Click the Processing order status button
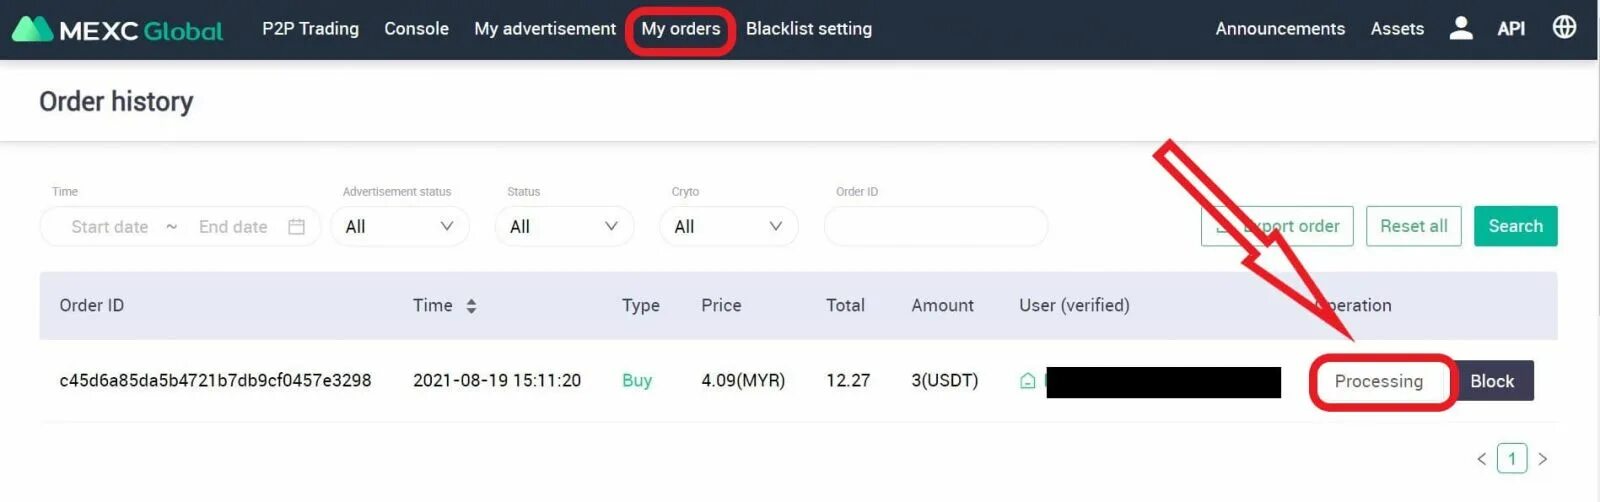 (1378, 381)
